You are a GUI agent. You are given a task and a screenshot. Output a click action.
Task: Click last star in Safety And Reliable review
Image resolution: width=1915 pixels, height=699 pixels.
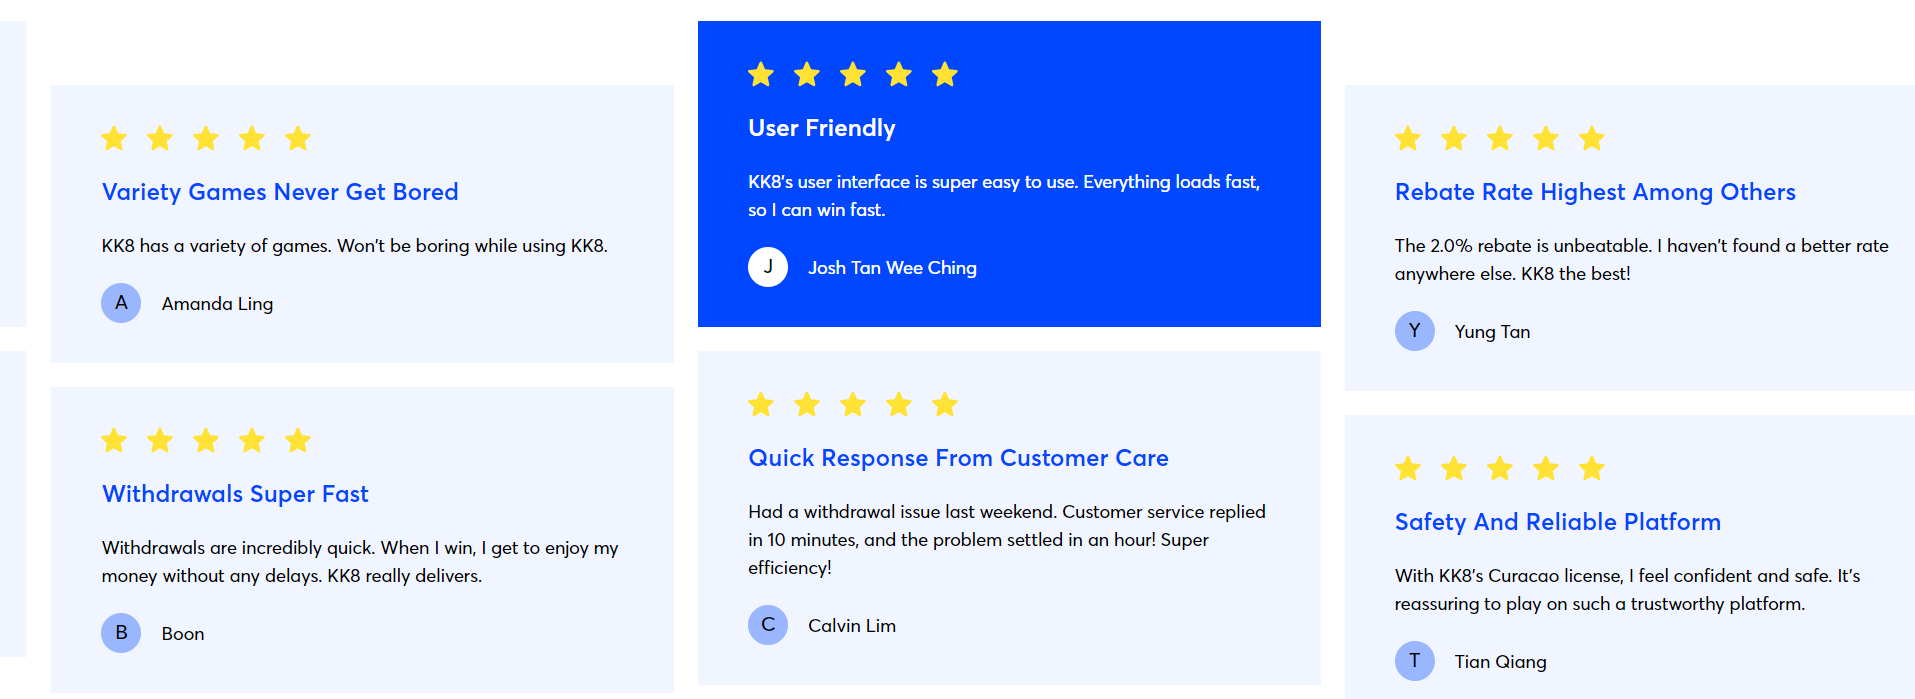(x=1592, y=468)
